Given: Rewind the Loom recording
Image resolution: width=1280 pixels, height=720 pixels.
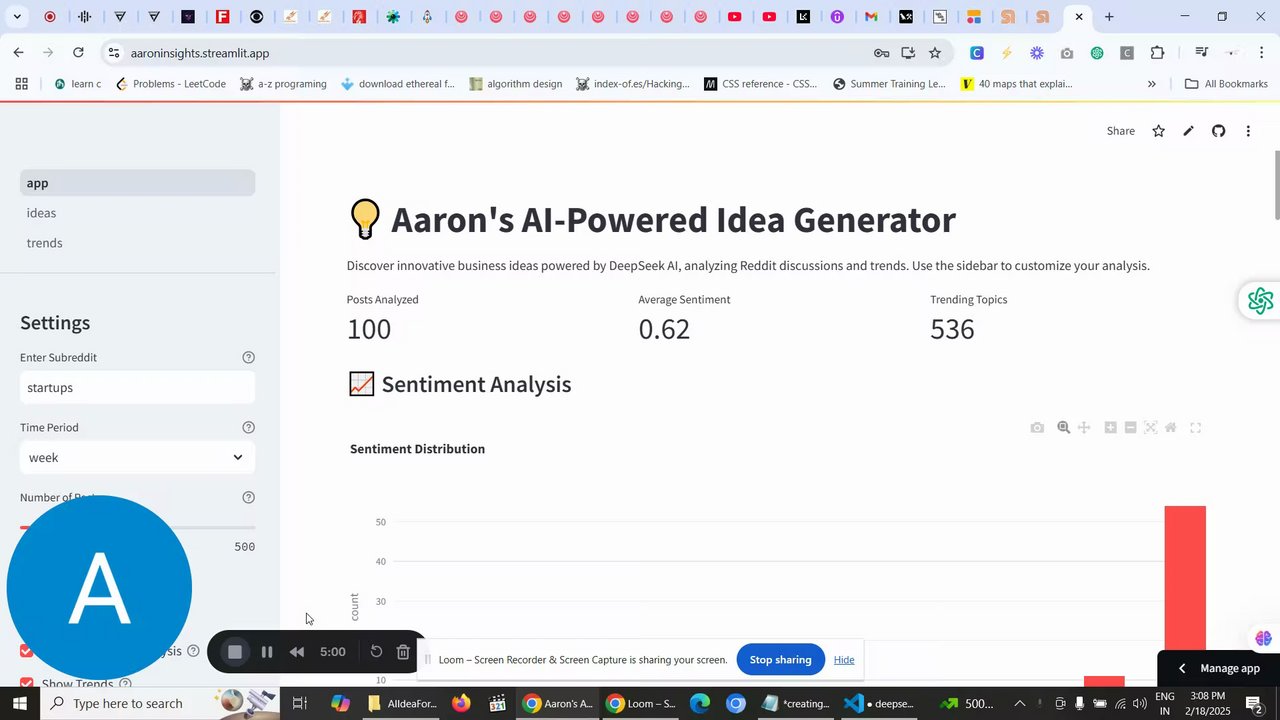Looking at the screenshot, I should point(297,652).
